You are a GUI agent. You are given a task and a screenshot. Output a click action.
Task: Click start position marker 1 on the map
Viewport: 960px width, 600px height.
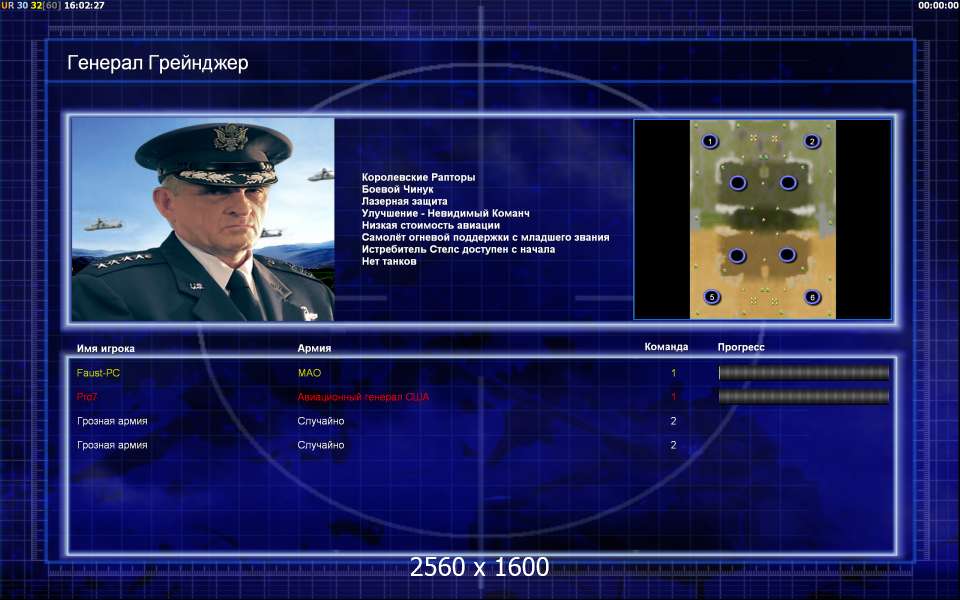pos(710,141)
